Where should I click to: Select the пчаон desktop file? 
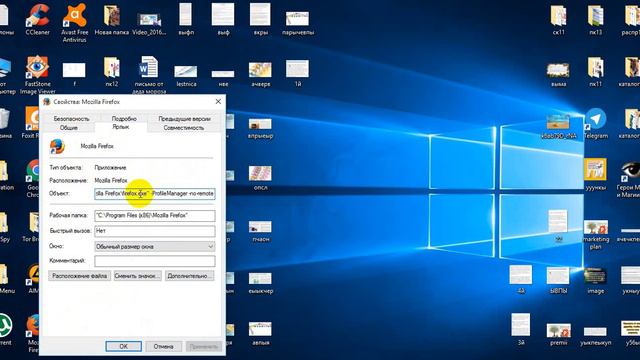[x=260, y=232]
